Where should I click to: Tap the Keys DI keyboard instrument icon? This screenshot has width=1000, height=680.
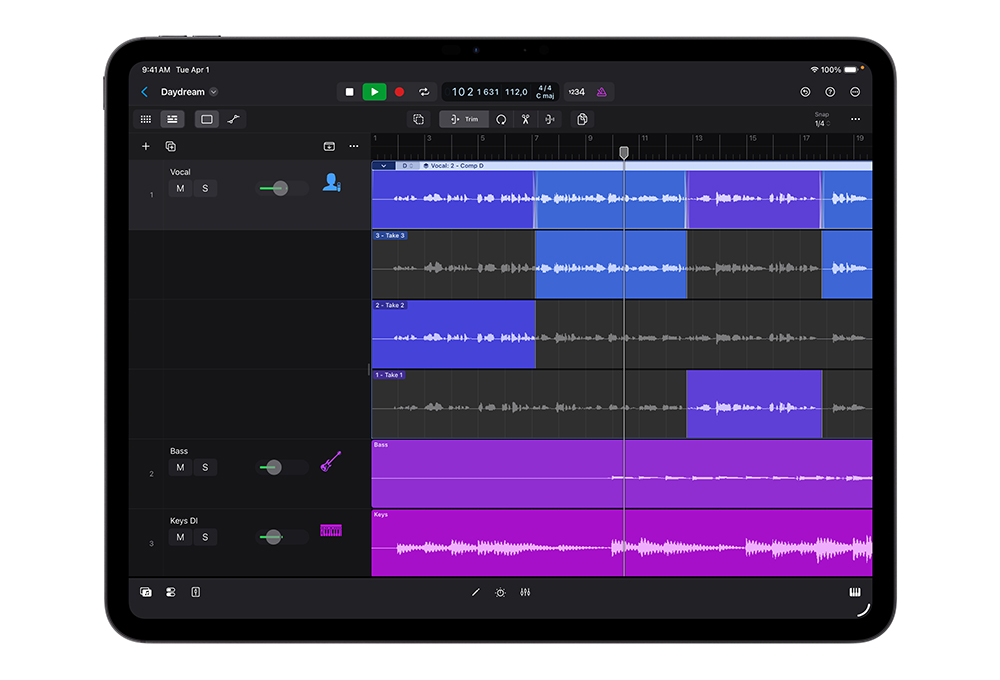[330, 529]
